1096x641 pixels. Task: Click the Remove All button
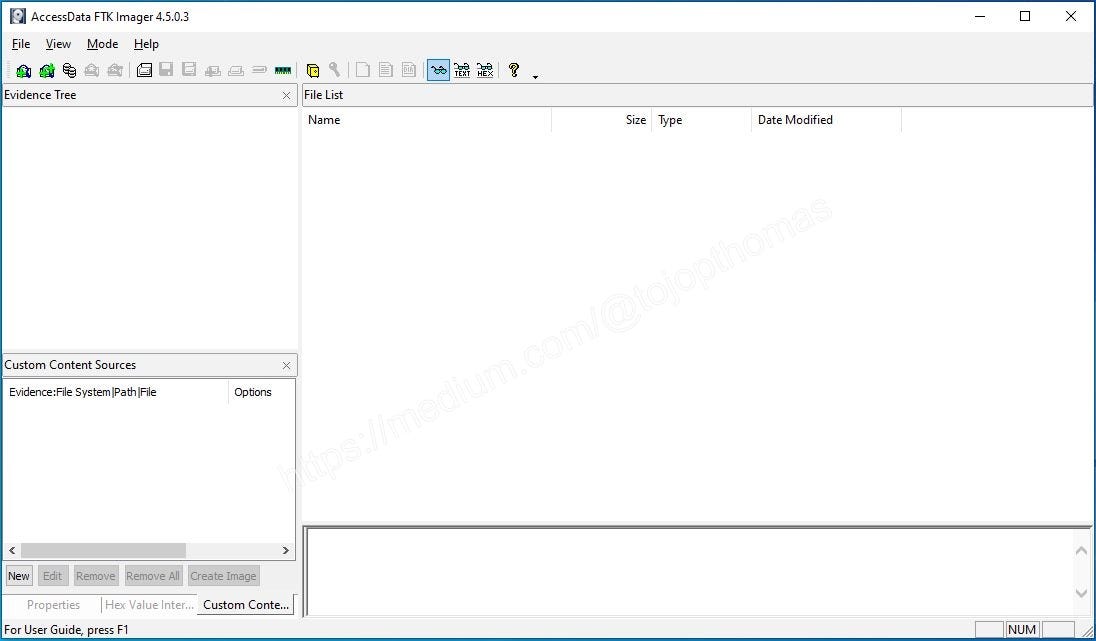[153, 576]
